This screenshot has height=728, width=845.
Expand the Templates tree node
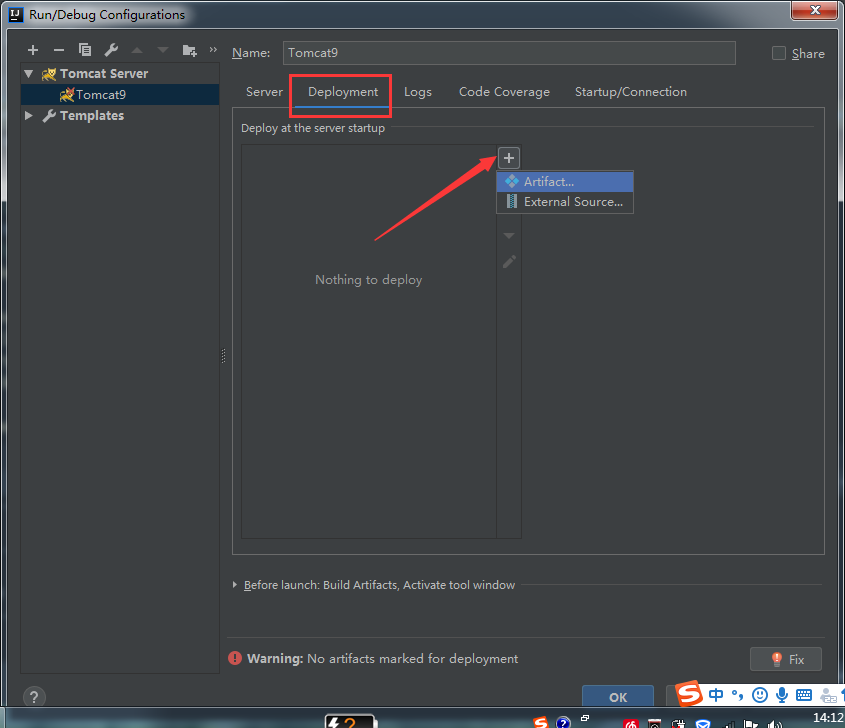(x=29, y=115)
